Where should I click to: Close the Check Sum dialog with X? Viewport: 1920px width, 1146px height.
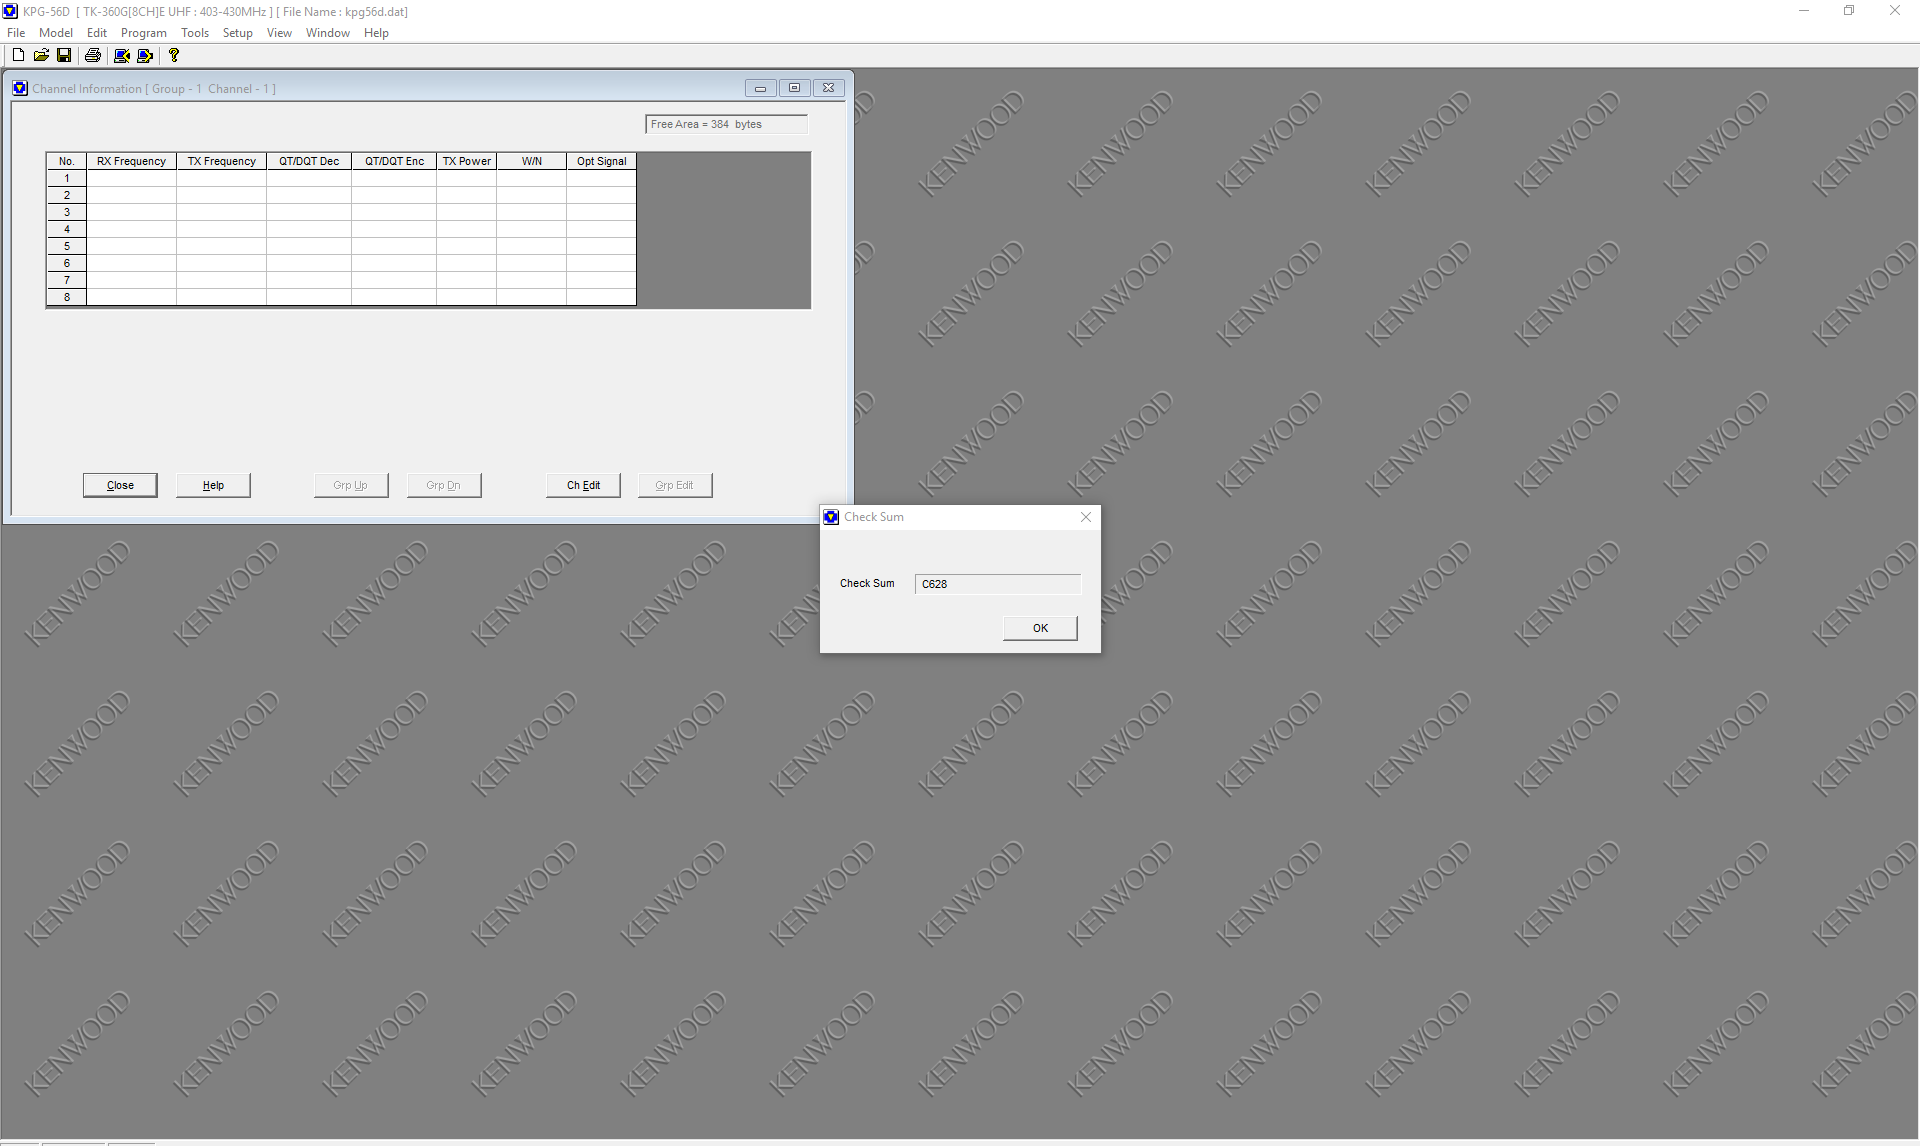[1086, 517]
